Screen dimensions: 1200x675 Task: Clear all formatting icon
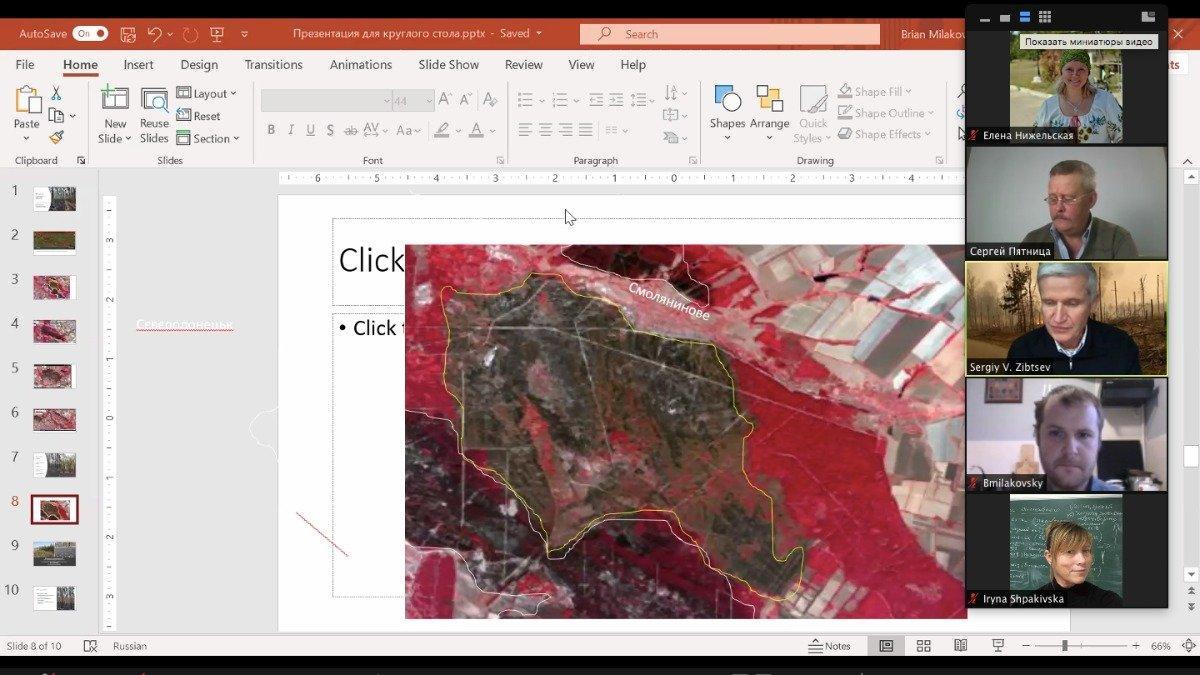[x=490, y=101]
